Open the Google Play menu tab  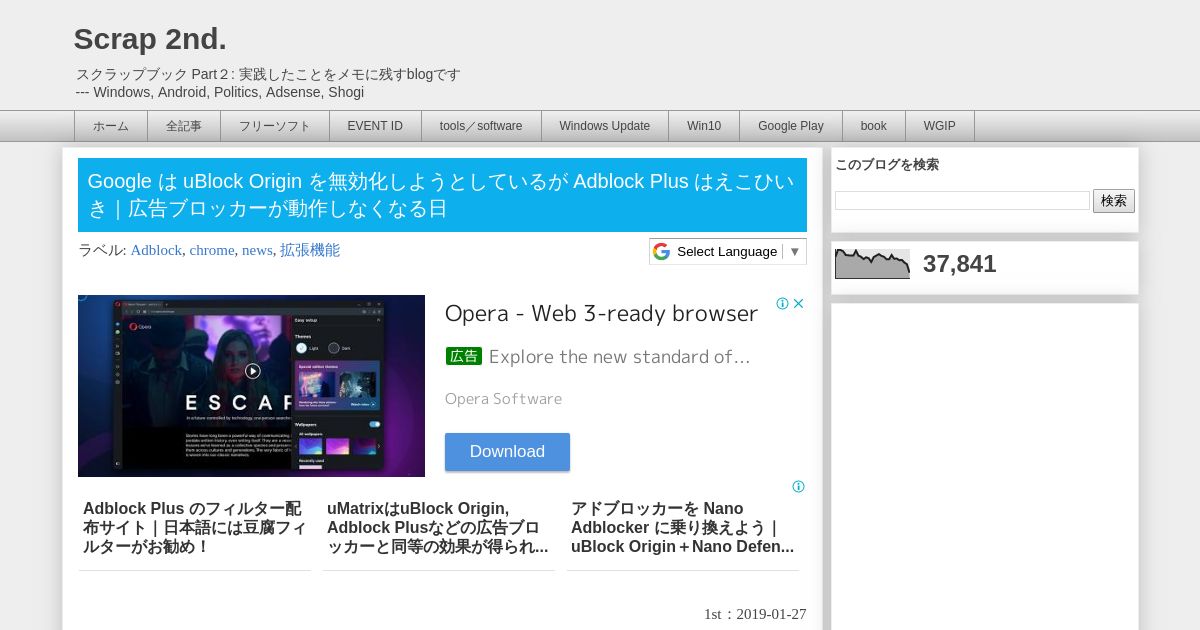tap(791, 126)
